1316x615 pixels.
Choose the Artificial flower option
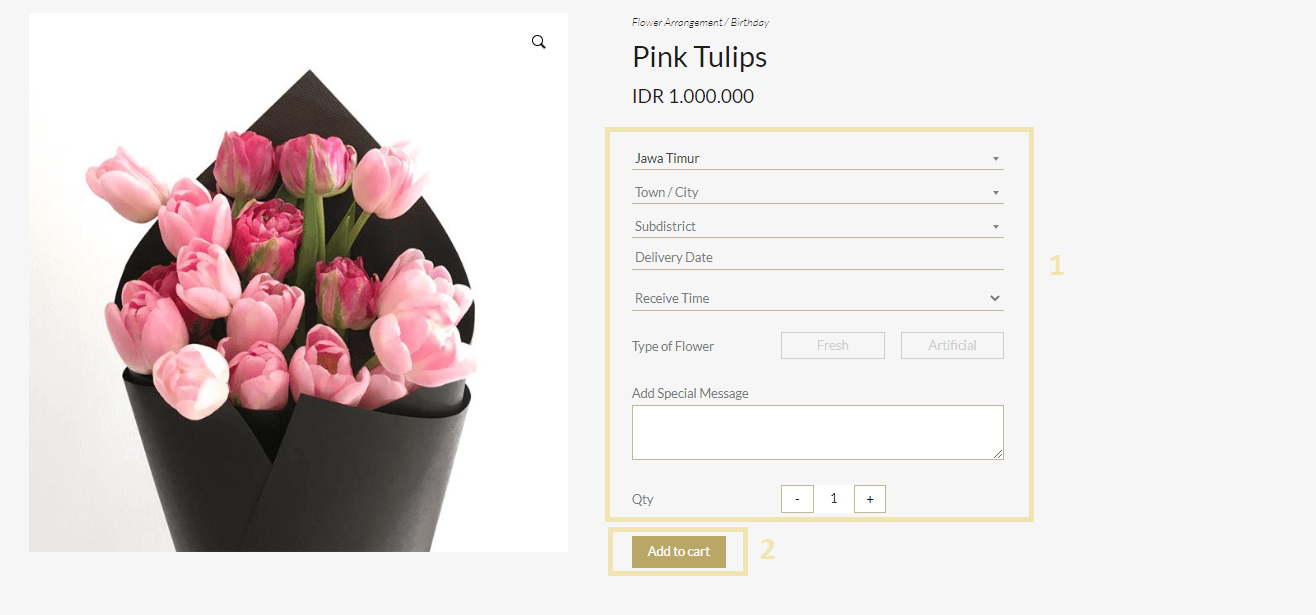pos(952,345)
